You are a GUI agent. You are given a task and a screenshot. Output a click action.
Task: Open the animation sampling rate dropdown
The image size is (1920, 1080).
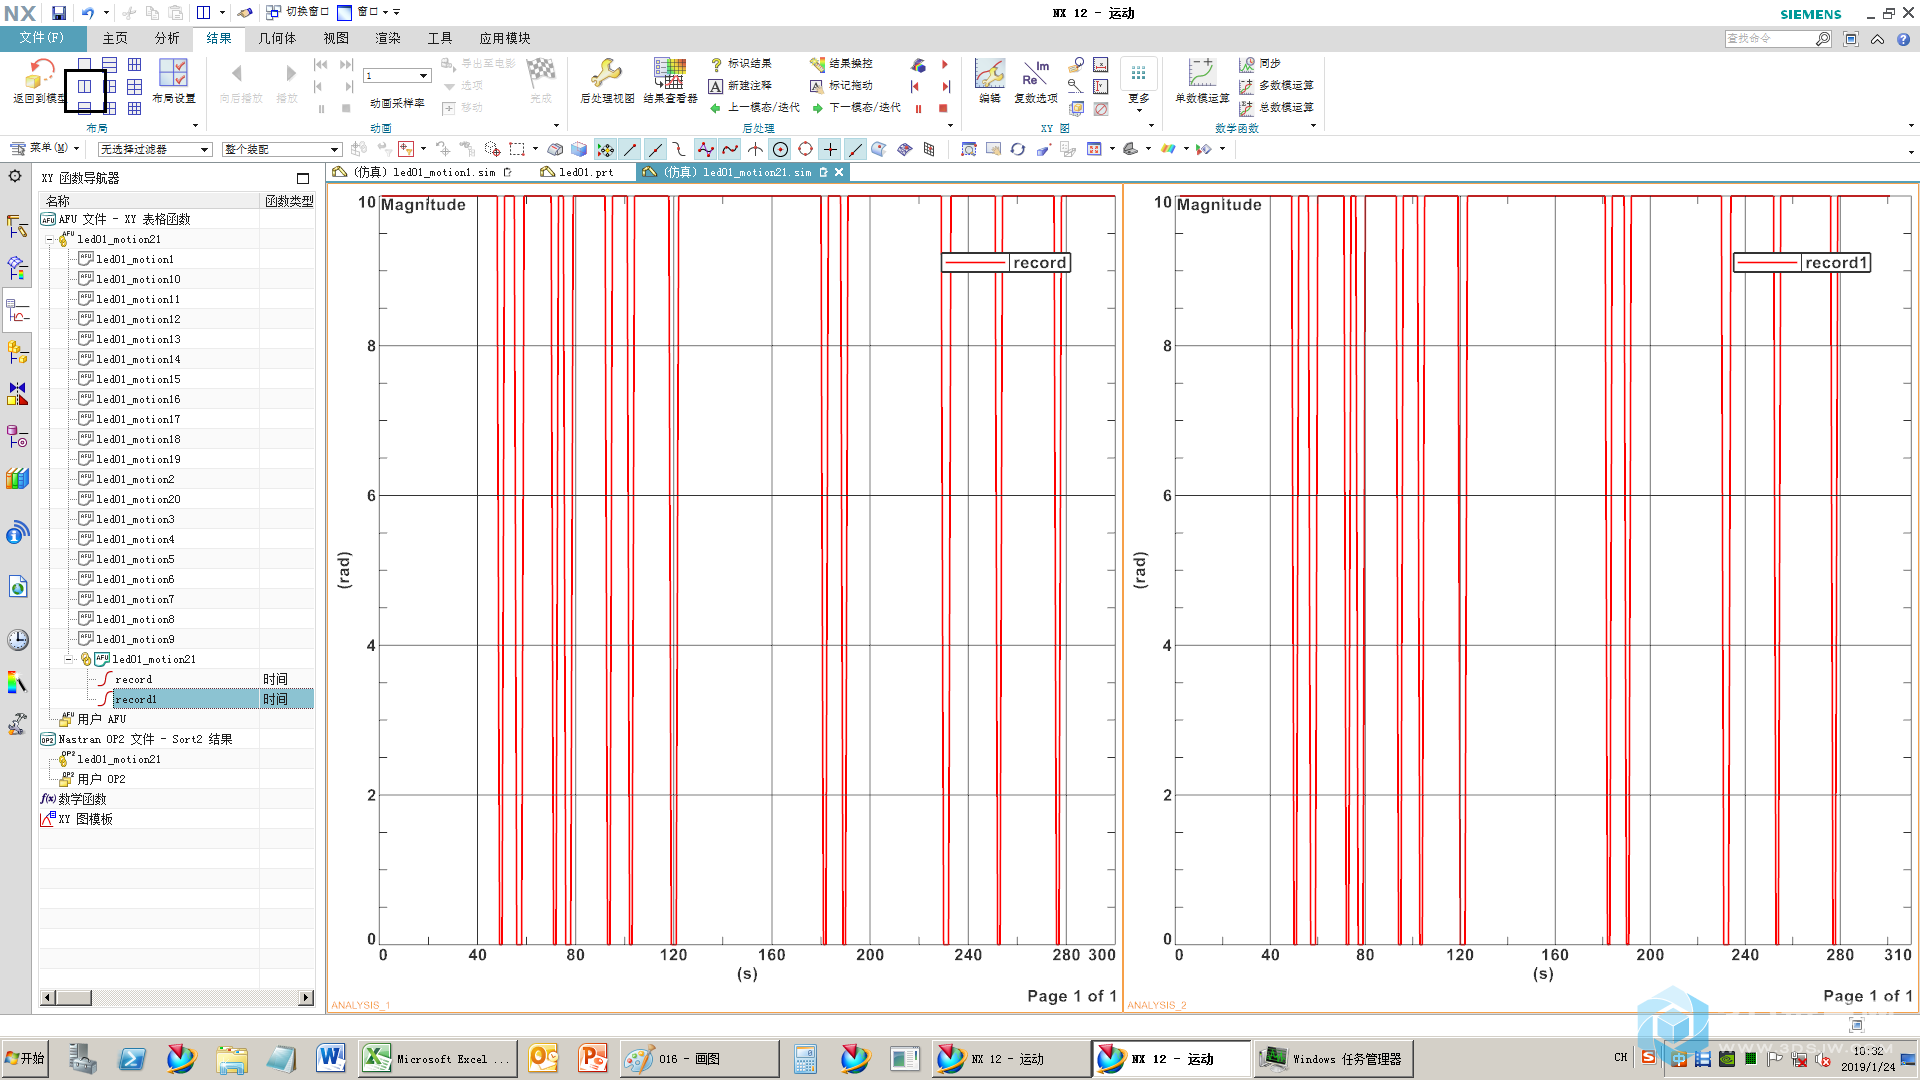(397, 76)
